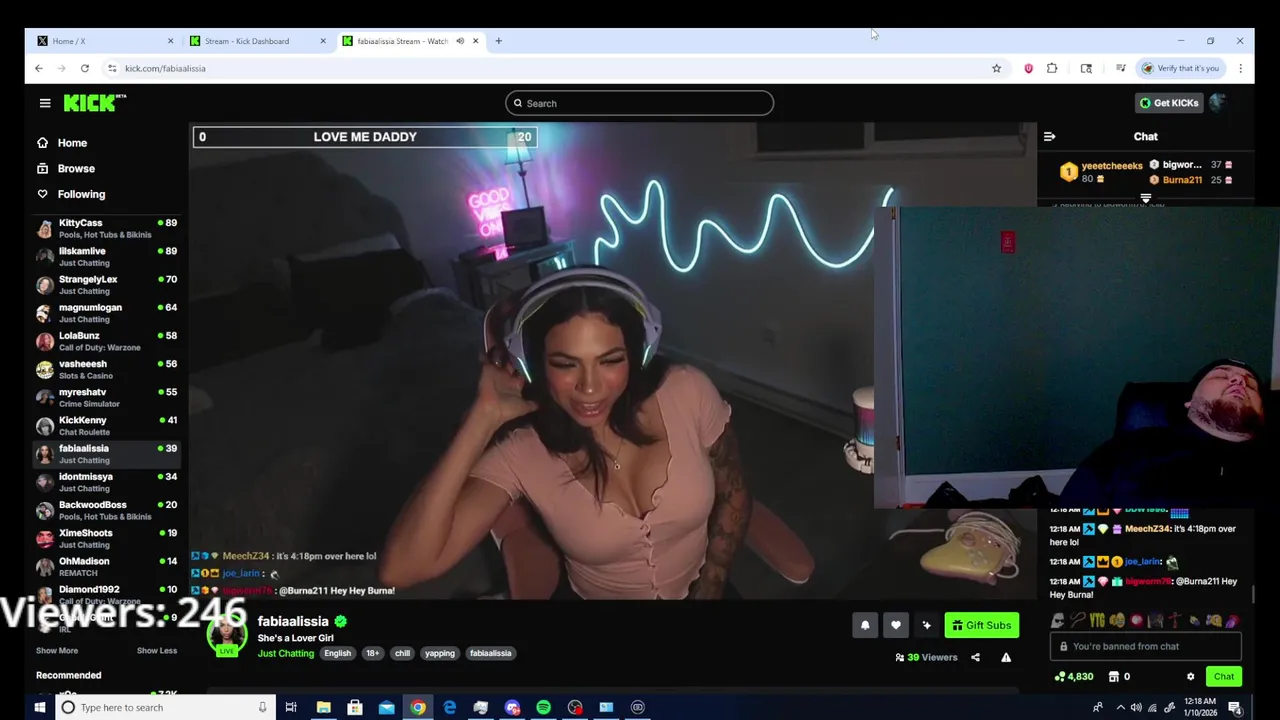
Task: Report stream with warning triangle icon
Action: (x=1006, y=657)
